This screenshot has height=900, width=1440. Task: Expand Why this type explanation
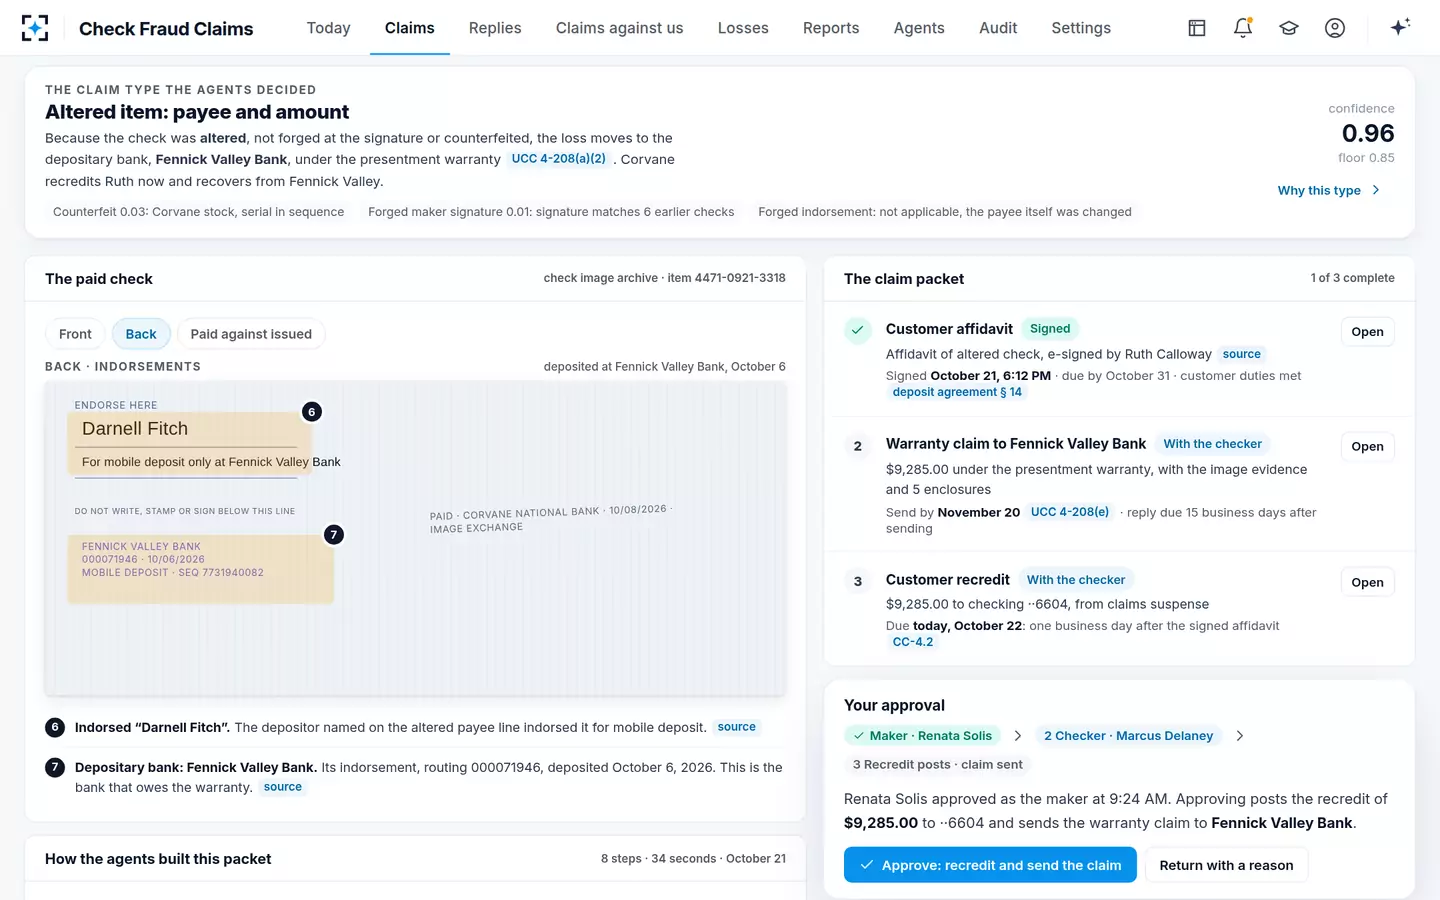(x=1329, y=190)
